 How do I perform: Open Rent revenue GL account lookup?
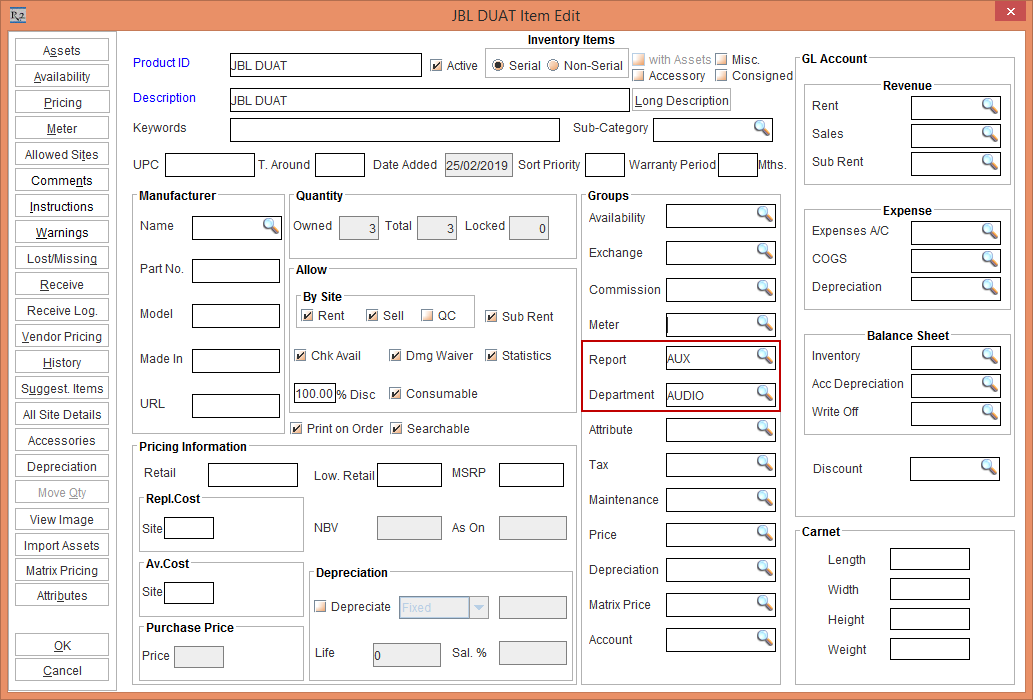tap(990, 106)
